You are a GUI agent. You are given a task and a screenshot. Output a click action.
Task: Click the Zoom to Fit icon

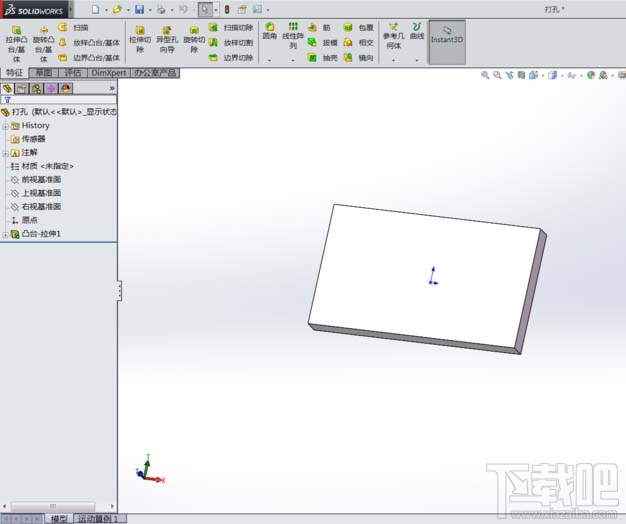[485, 75]
